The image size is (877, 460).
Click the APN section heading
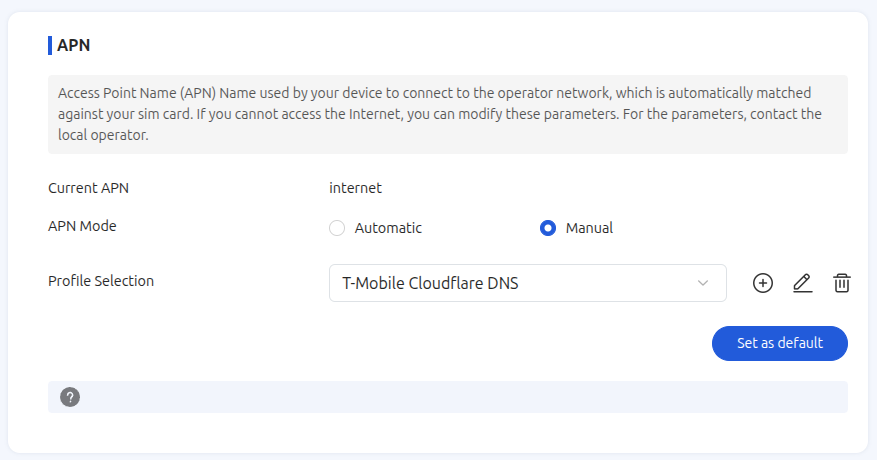74,45
